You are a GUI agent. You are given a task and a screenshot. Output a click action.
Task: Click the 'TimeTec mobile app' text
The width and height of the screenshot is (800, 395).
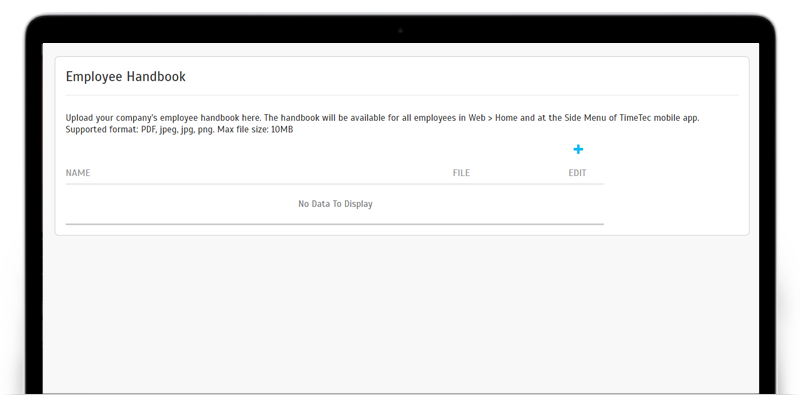click(659, 118)
